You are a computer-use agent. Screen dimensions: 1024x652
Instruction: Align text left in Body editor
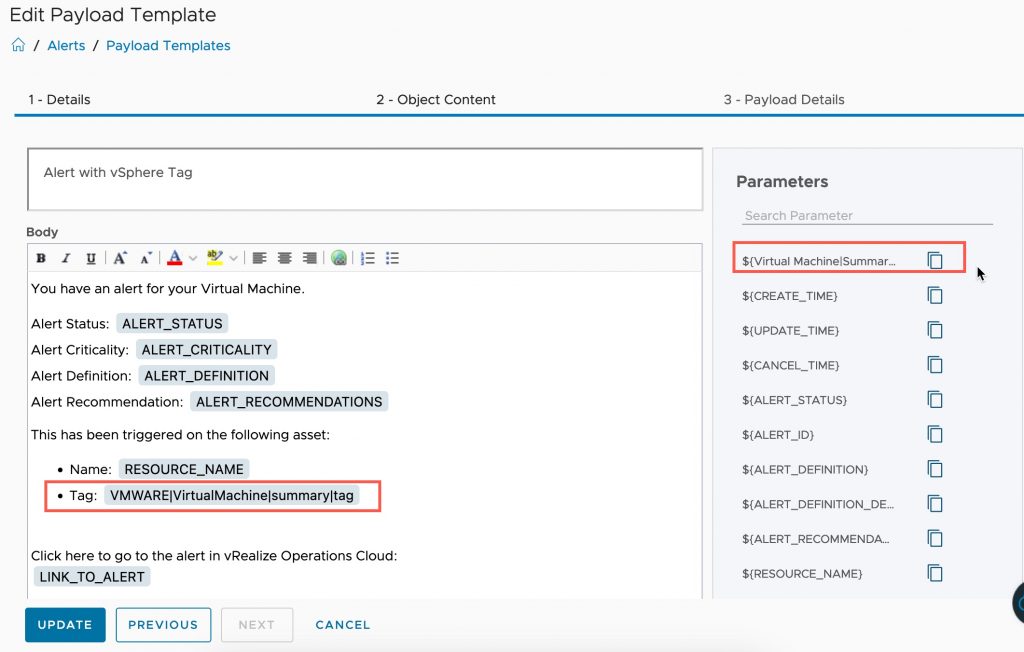click(x=259, y=258)
